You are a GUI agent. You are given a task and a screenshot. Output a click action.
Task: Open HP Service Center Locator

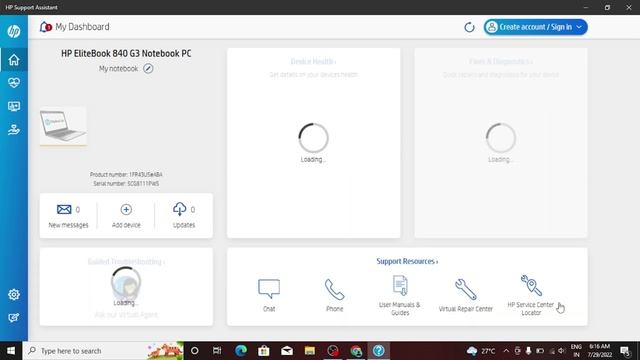531,295
